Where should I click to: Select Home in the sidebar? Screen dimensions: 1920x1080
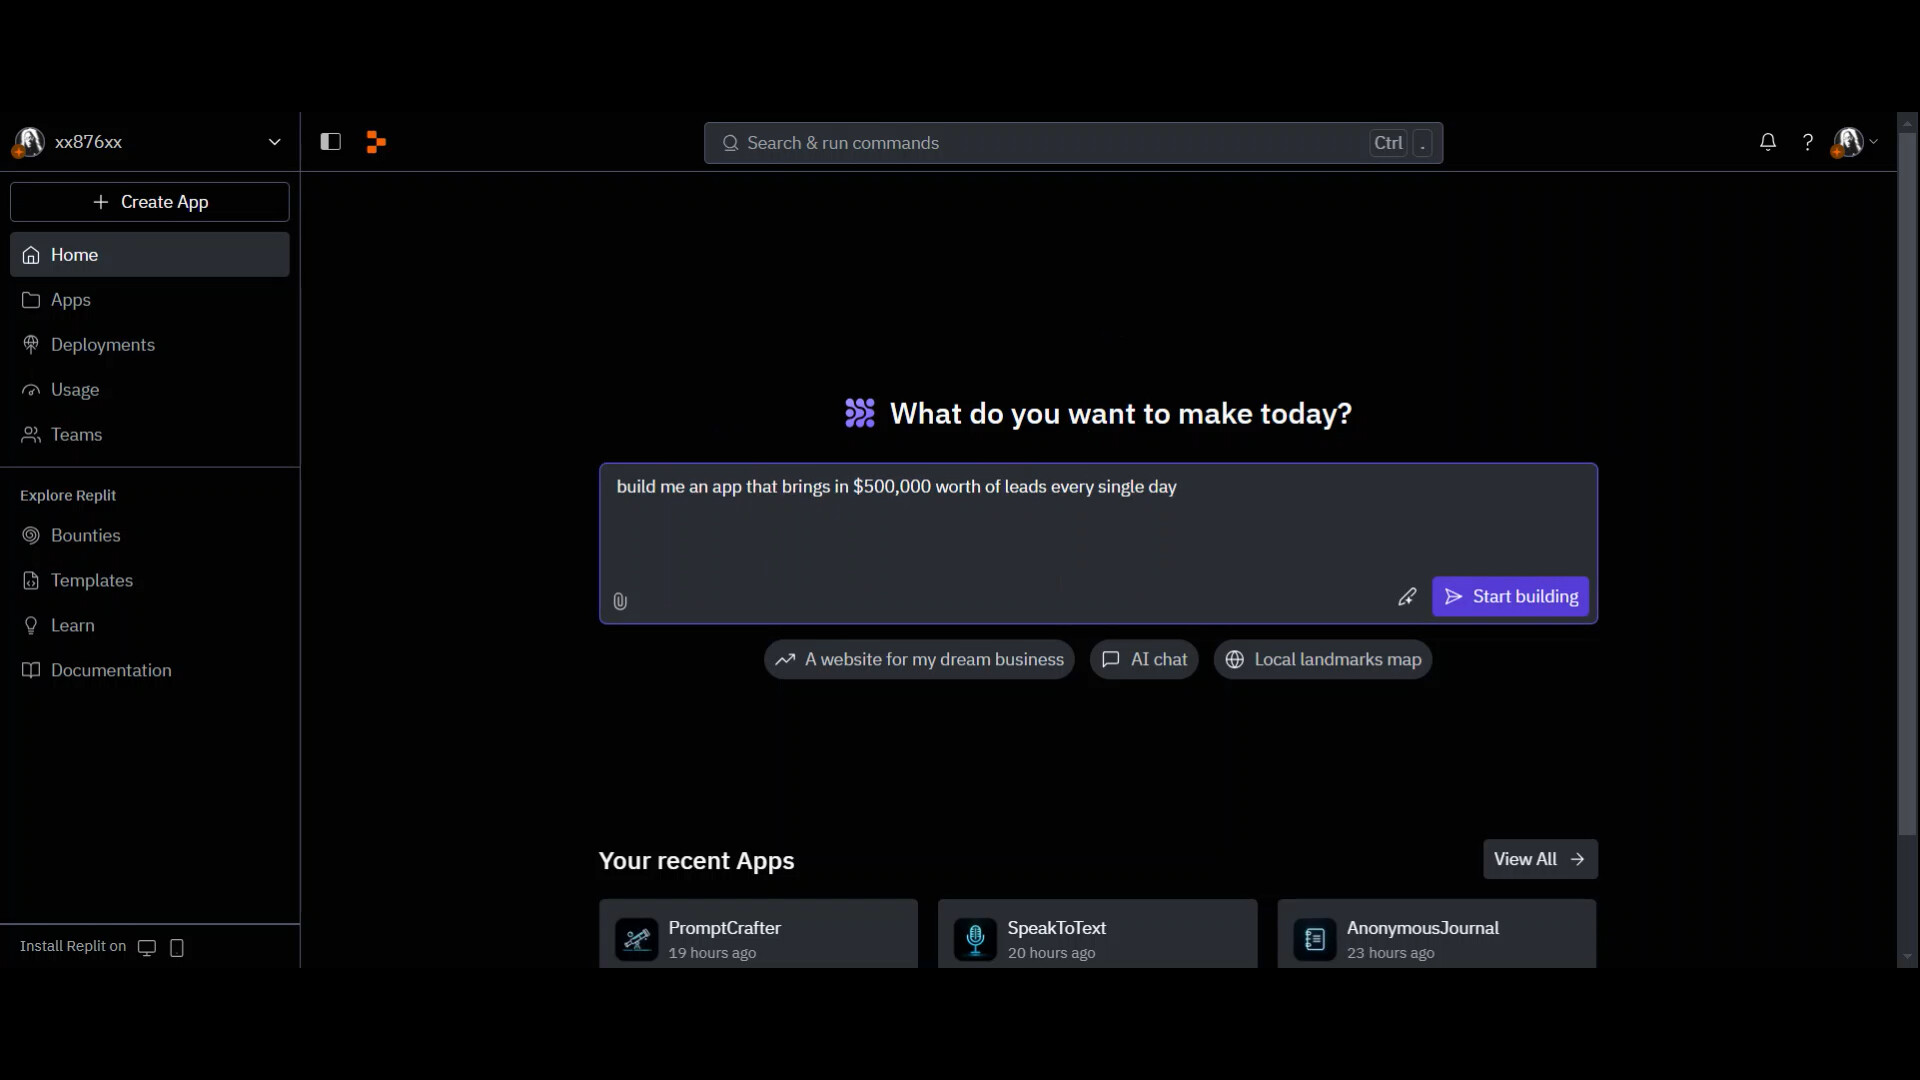point(150,255)
